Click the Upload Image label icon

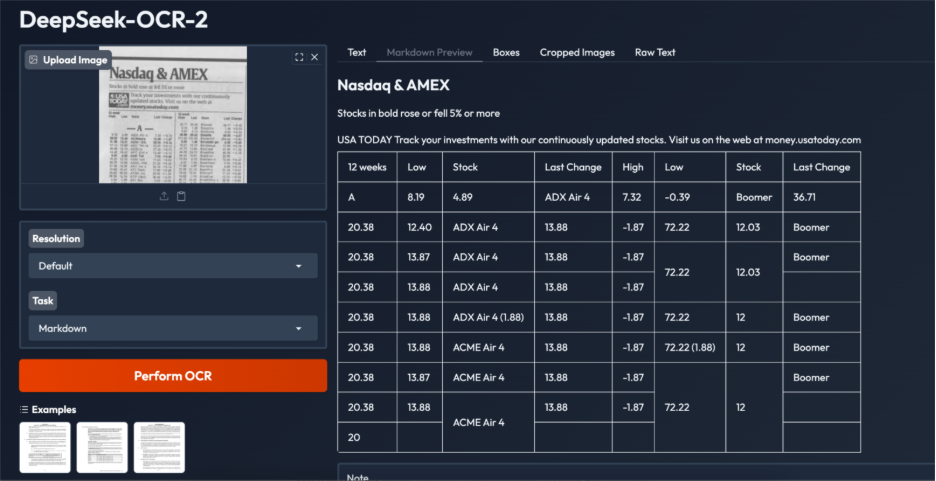[x=33, y=60]
